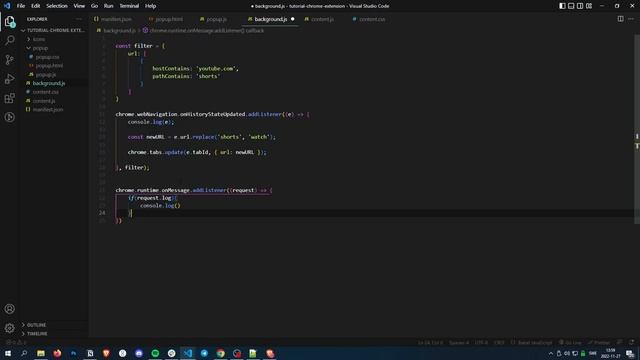
Task: Open the Explorer view in activity bar
Action: pyautogui.click(x=10, y=21)
